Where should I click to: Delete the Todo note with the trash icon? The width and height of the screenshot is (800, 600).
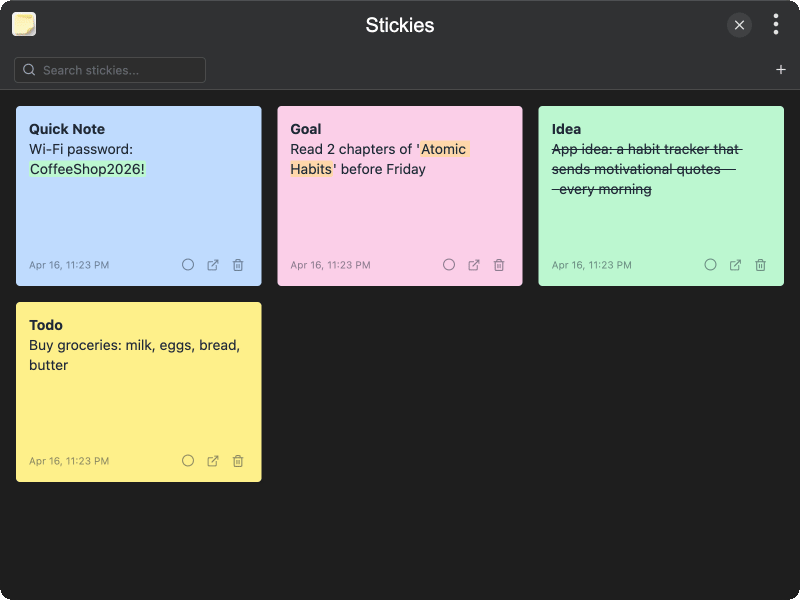pos(237,461)
